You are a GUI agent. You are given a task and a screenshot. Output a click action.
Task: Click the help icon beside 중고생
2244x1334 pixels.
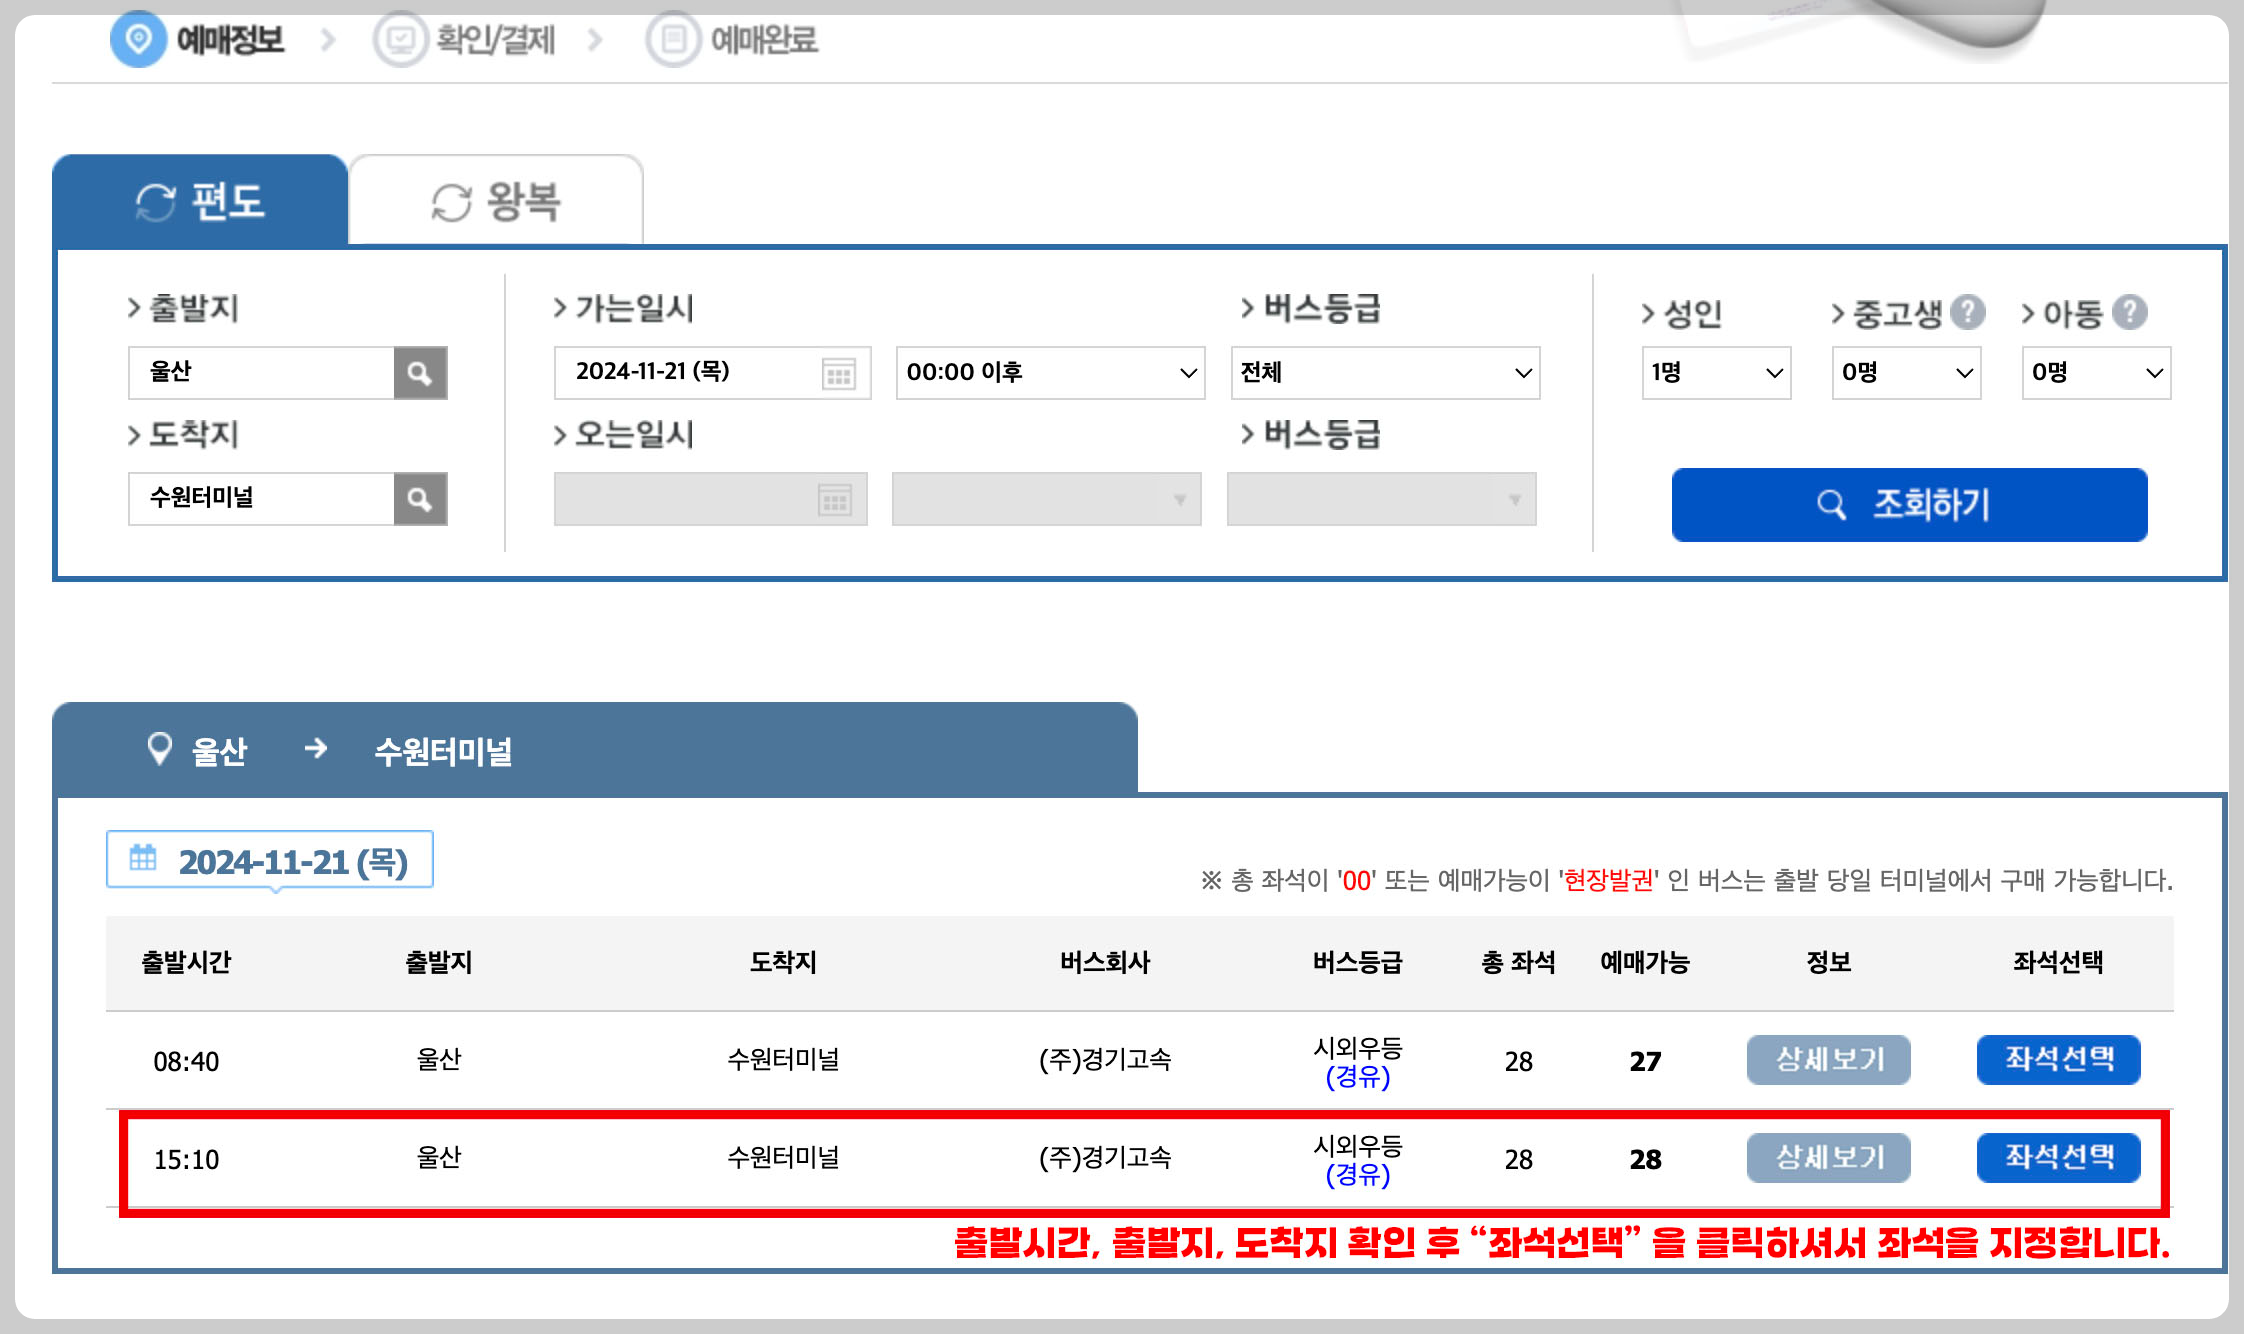(1969, 312)
